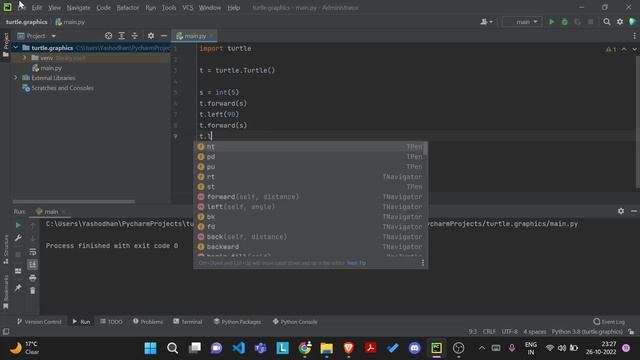640x360 pixels.
Task: Expand all icon in Project panel header
Action: point(122,36)
